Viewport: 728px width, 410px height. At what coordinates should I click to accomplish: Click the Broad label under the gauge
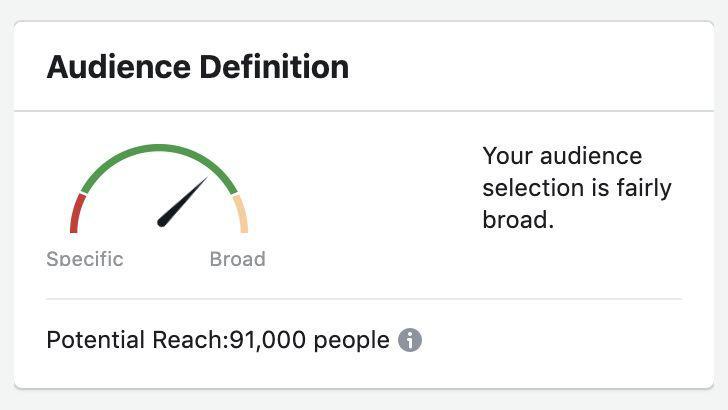point(238,259)
